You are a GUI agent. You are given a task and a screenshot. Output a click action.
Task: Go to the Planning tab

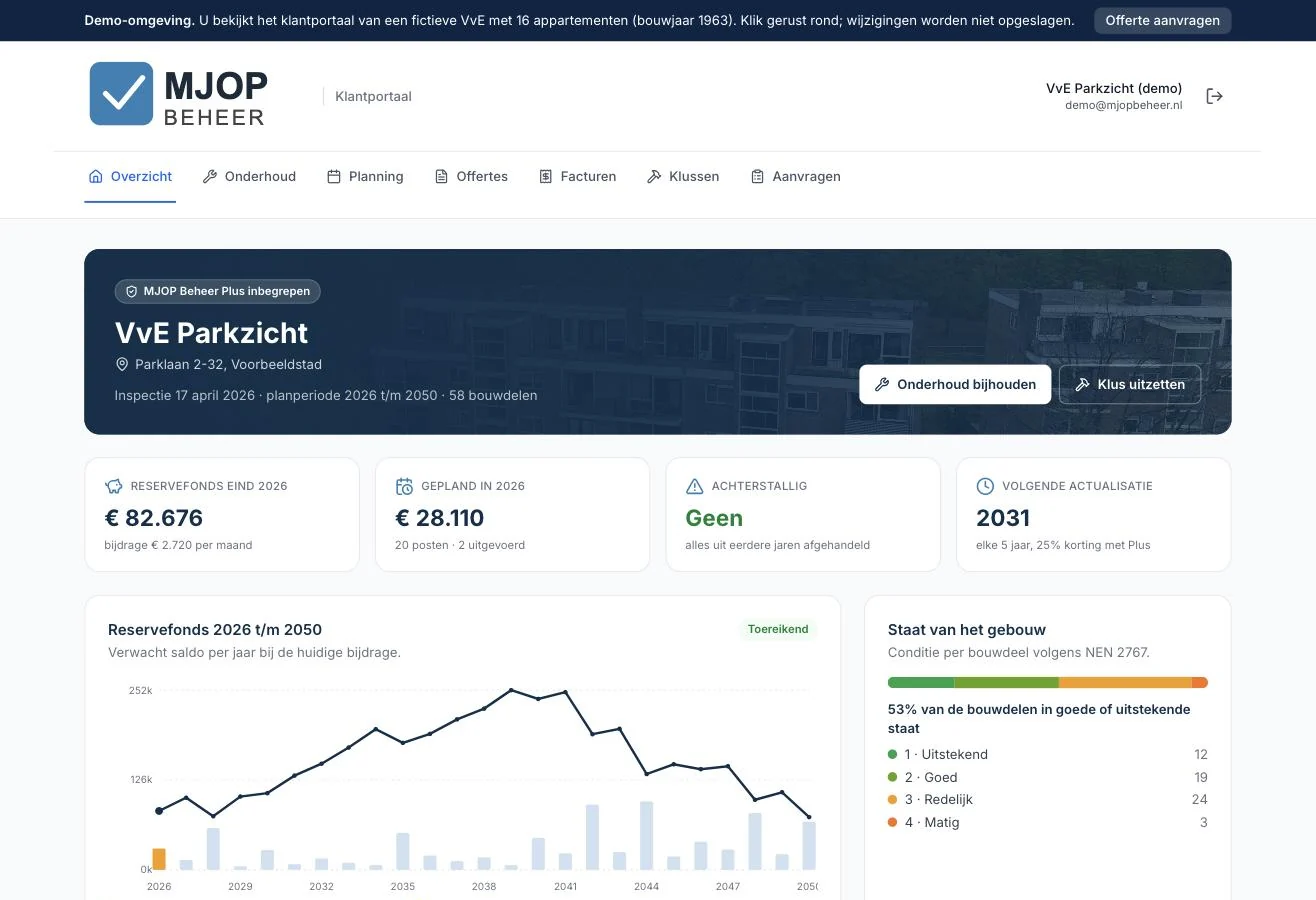point(365,177)
